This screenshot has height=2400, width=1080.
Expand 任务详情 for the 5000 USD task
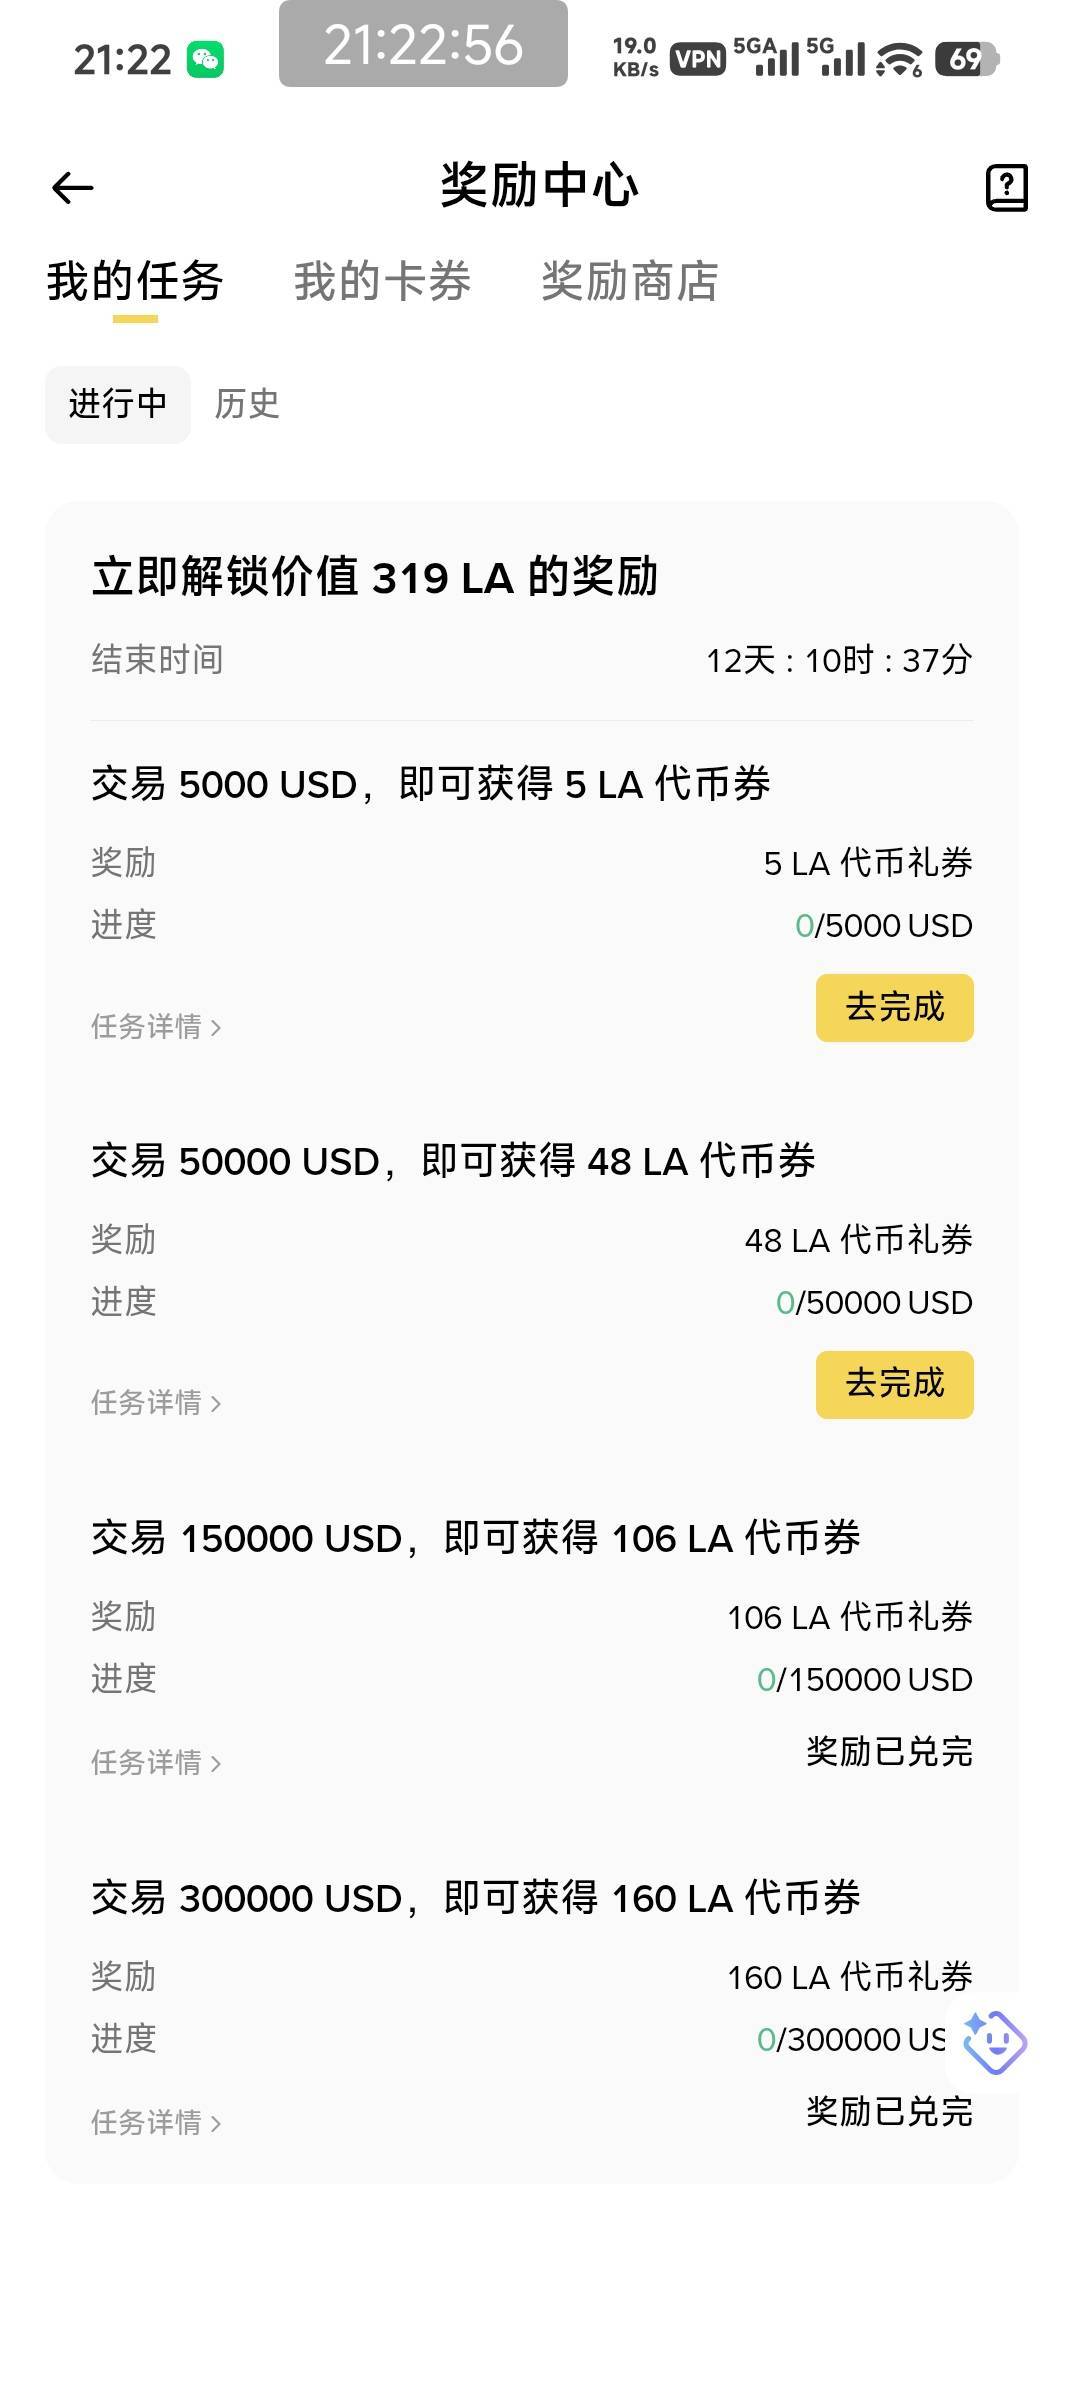tap(156, 1026)
